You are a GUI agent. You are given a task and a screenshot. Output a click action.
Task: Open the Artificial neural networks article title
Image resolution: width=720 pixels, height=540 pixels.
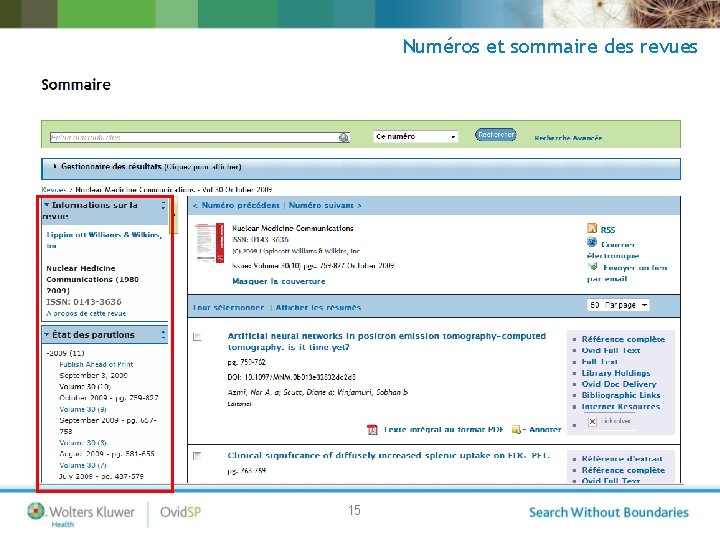tap(387, 341)
